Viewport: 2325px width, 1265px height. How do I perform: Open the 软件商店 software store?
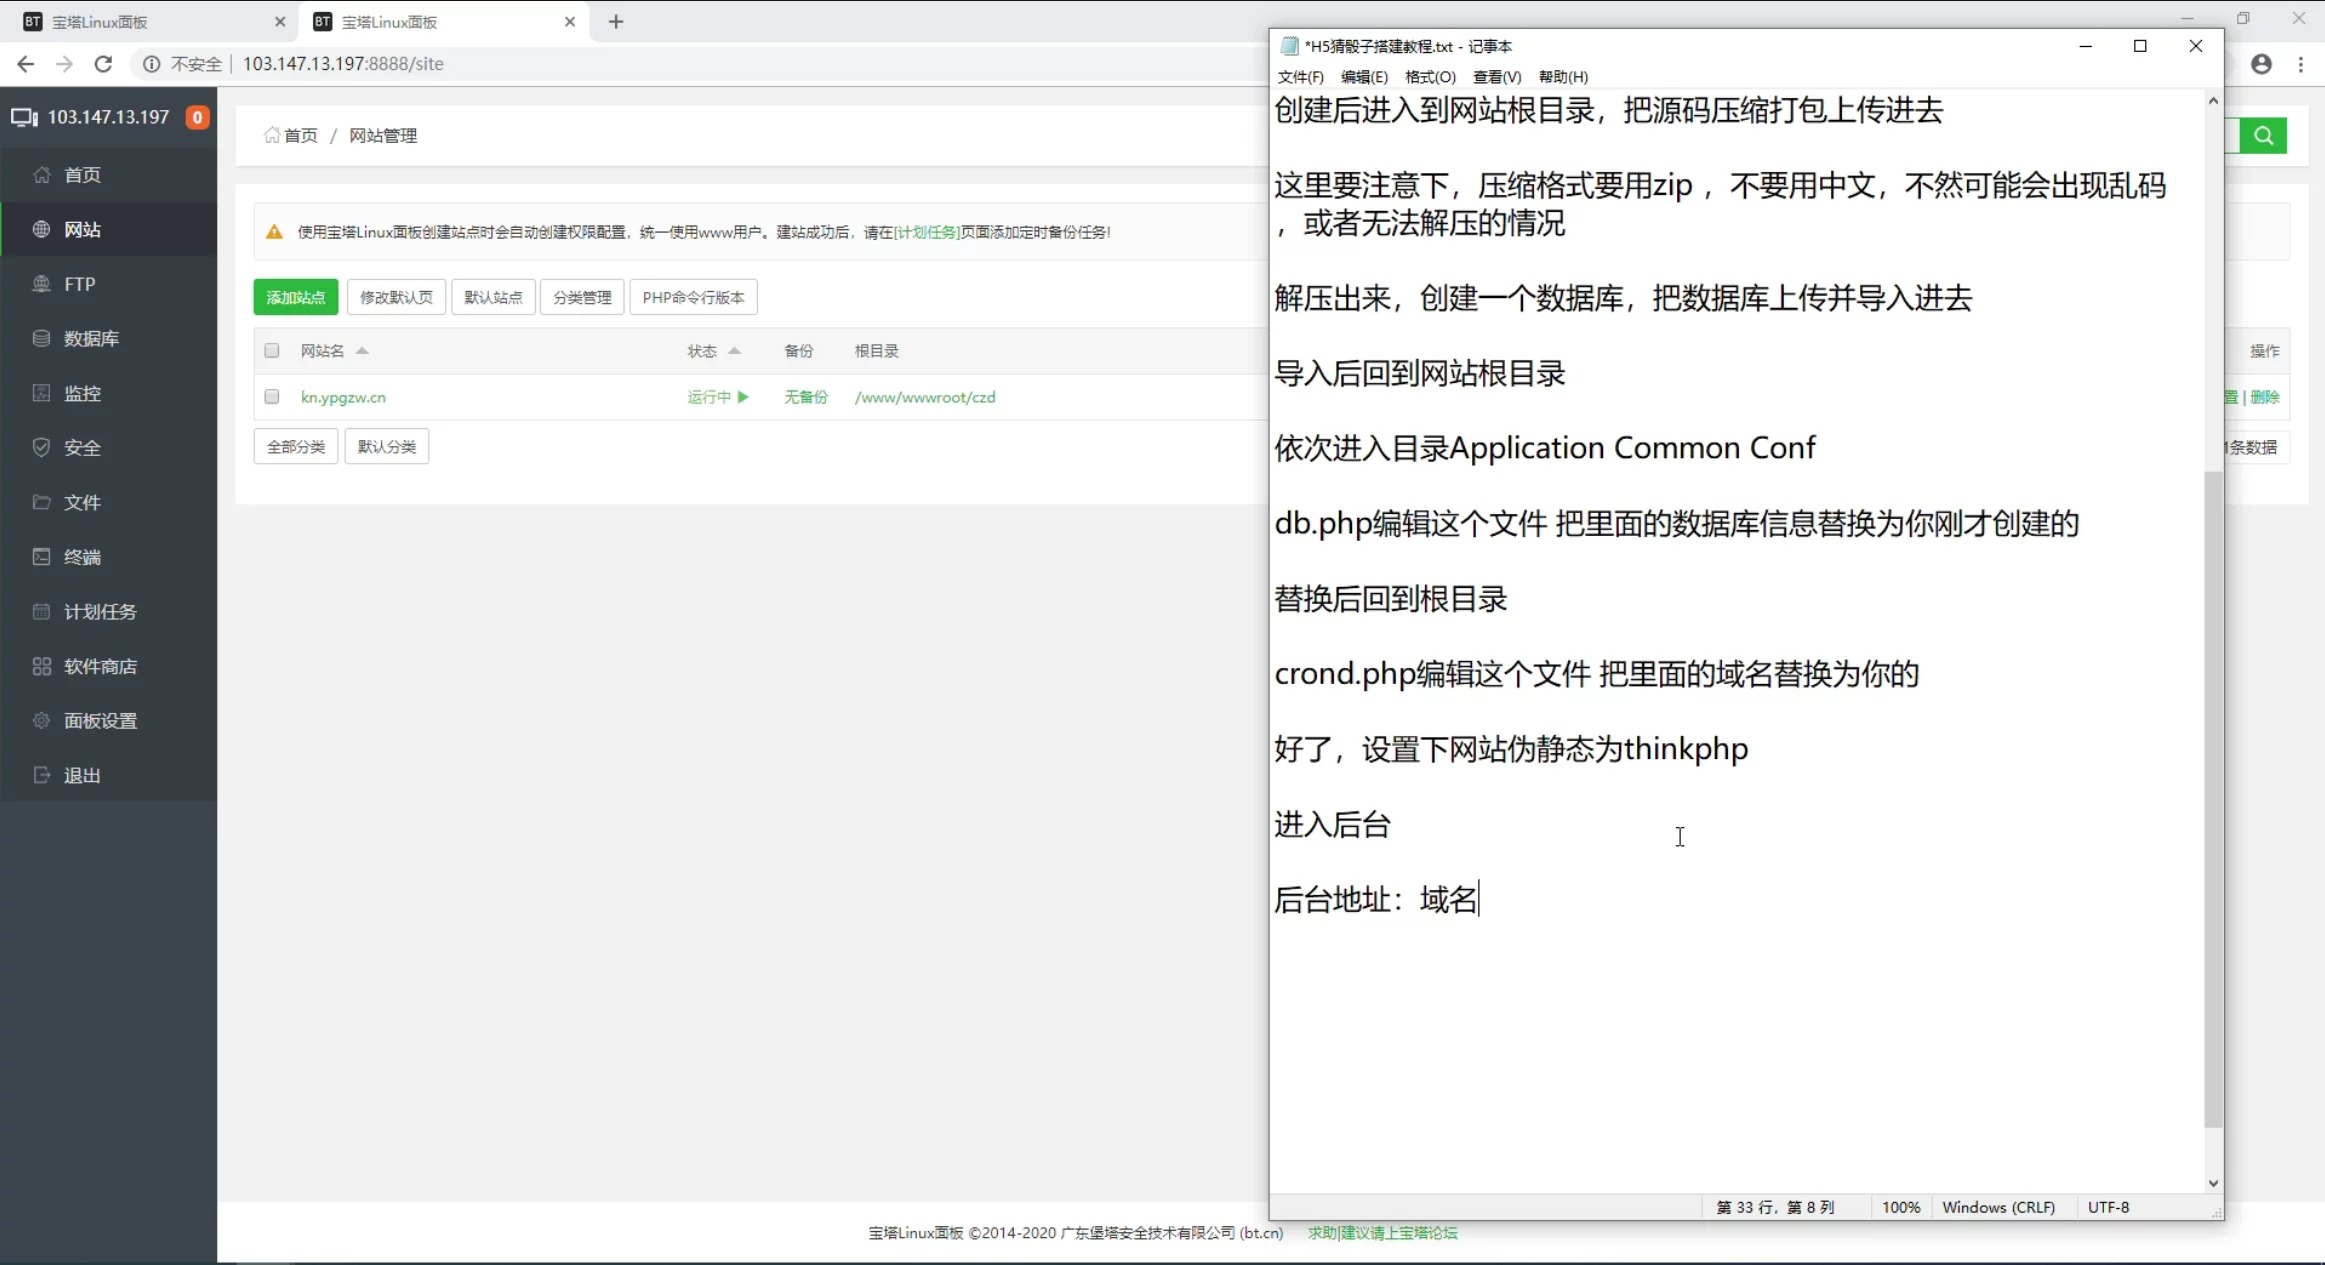pyautogui.click(x=97, y=666)
